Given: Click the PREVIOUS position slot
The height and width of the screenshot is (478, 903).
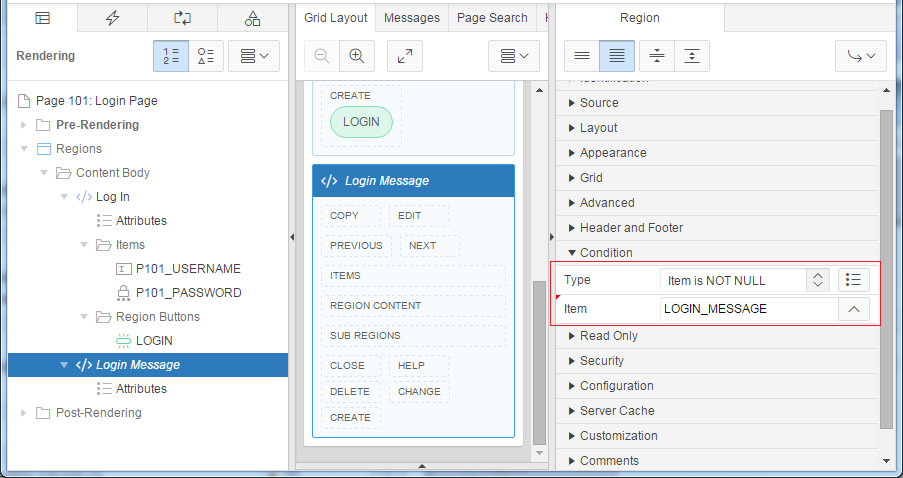Looking at the screenshot, I should pos(356,245).
